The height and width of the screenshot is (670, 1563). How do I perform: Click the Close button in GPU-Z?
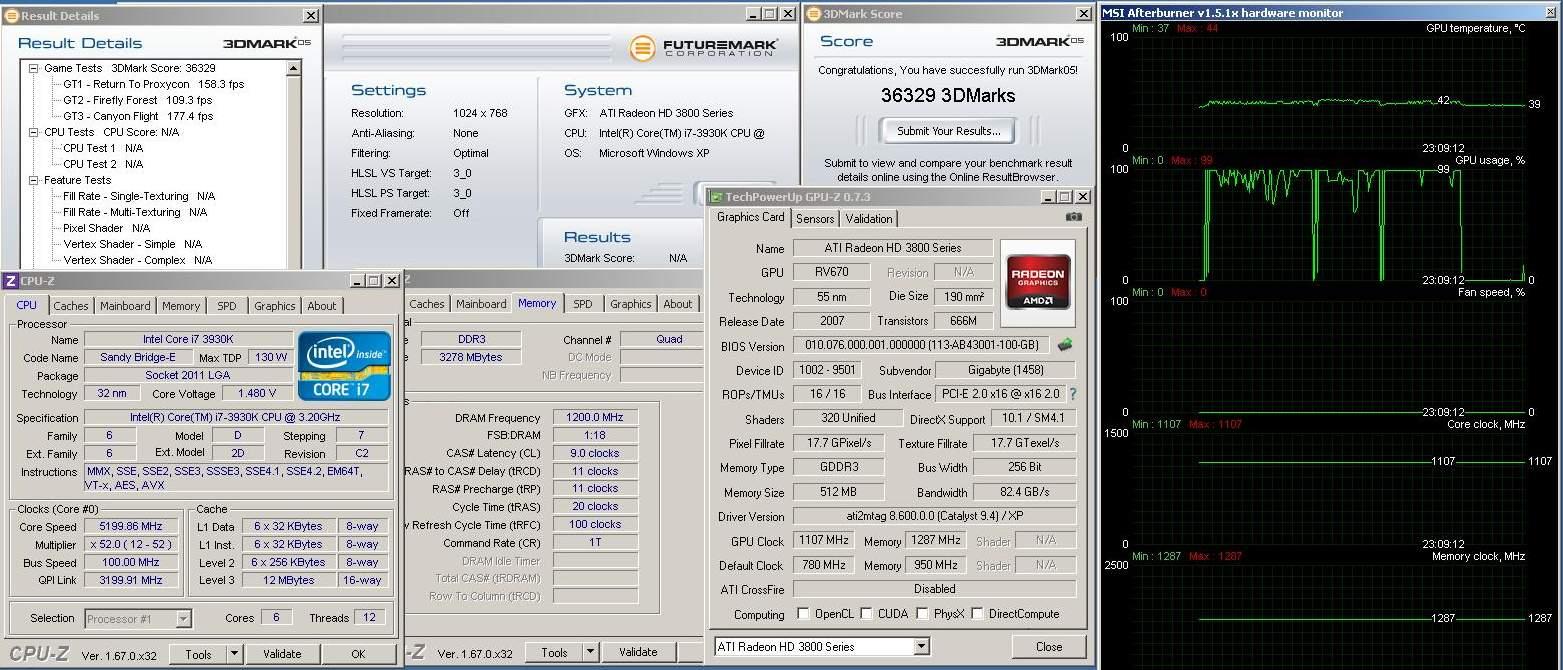pyautogui.click(x=1049, y=647)
